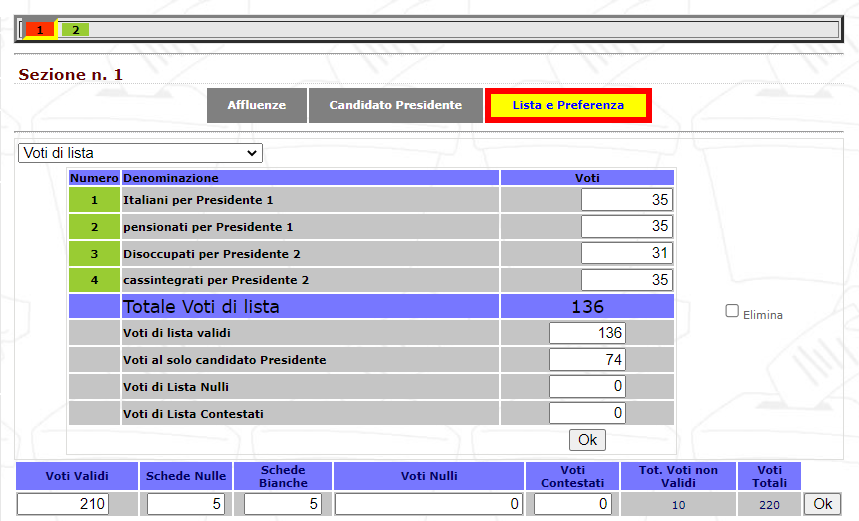Click green number 4 list cell
The image size is (859, 521).
click(x=94, y=281)
